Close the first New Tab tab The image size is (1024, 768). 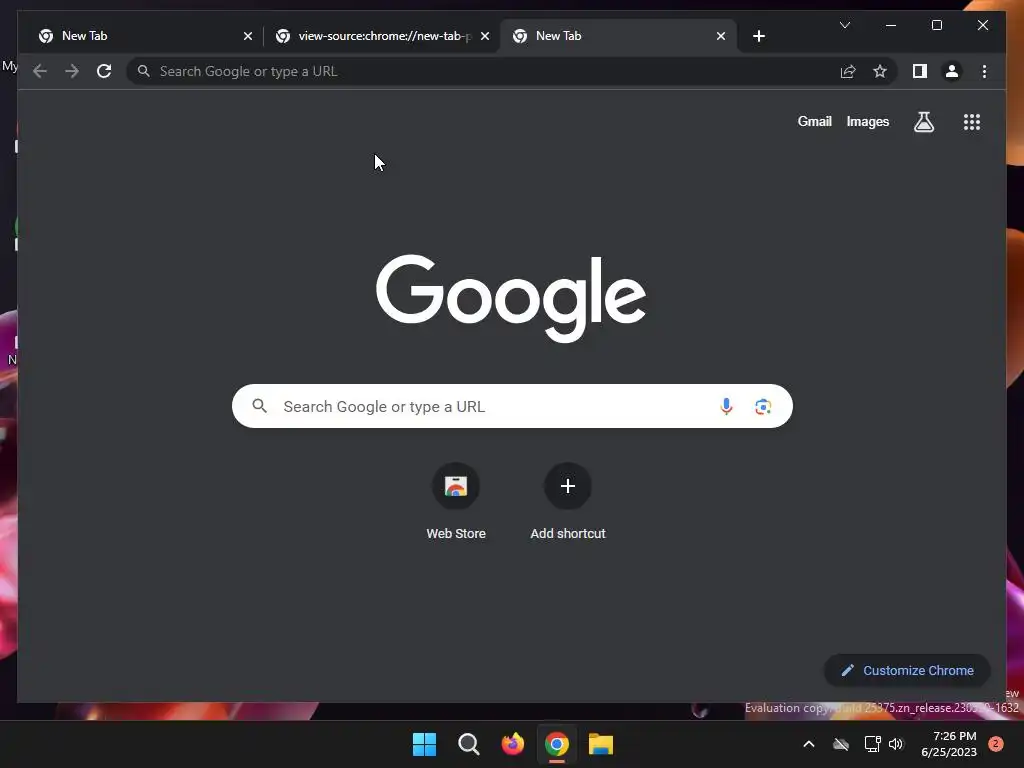point(248,36)
